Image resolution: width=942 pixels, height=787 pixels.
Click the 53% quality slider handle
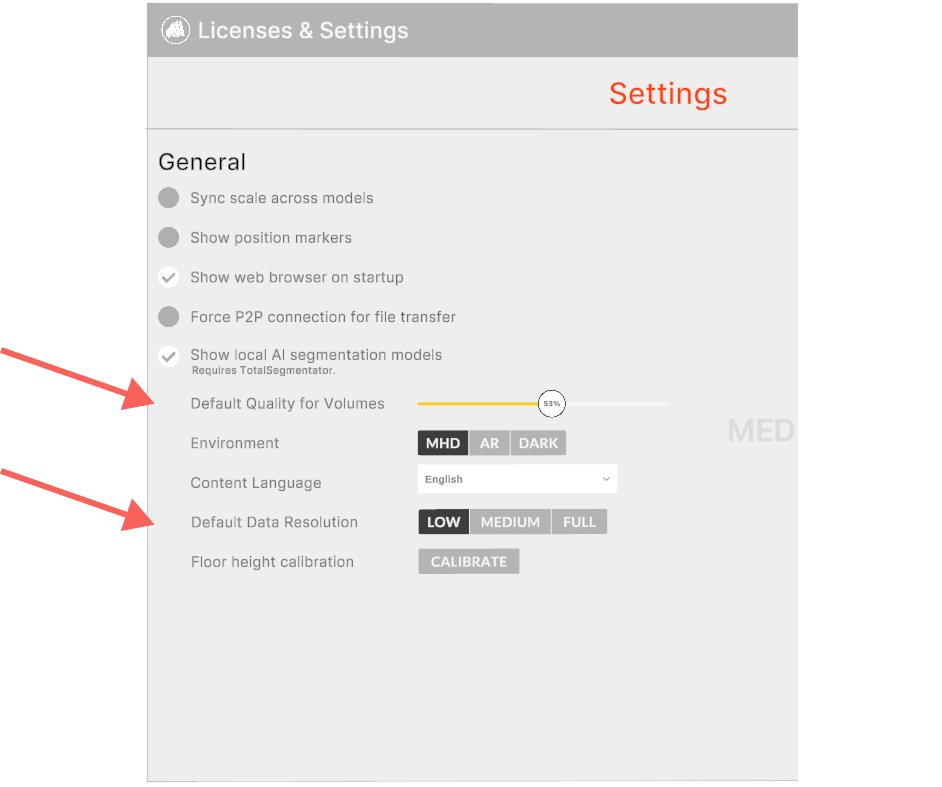point(552,404)
